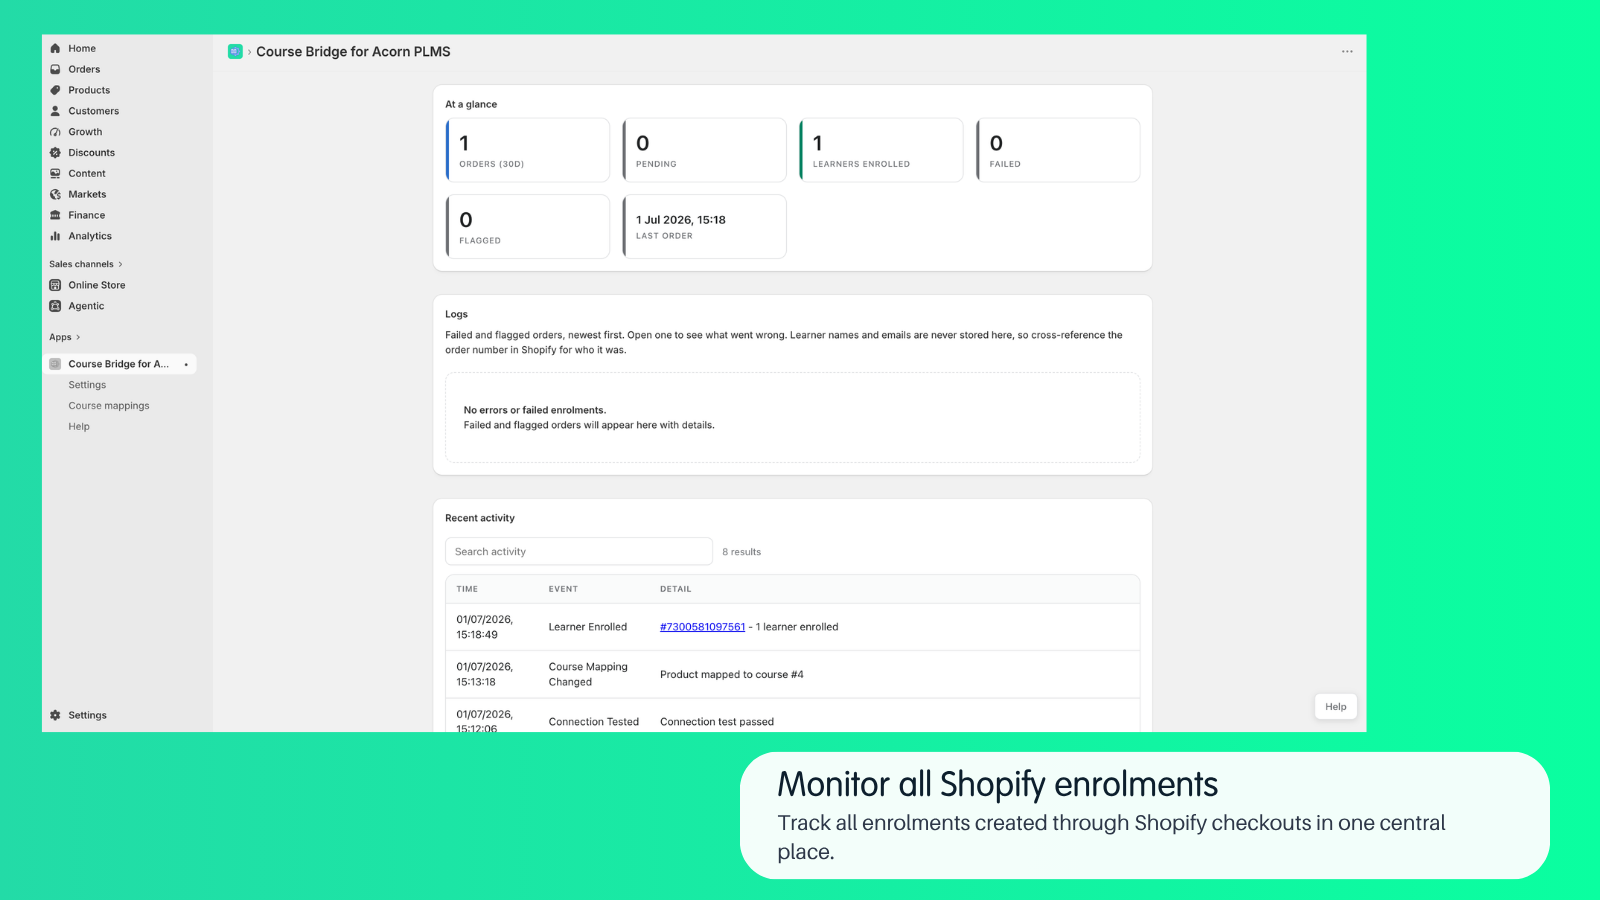The image size is (1600, 900).
Task: Click 'Course Mapping Changed' event cell
Action: tap(588, 674)
